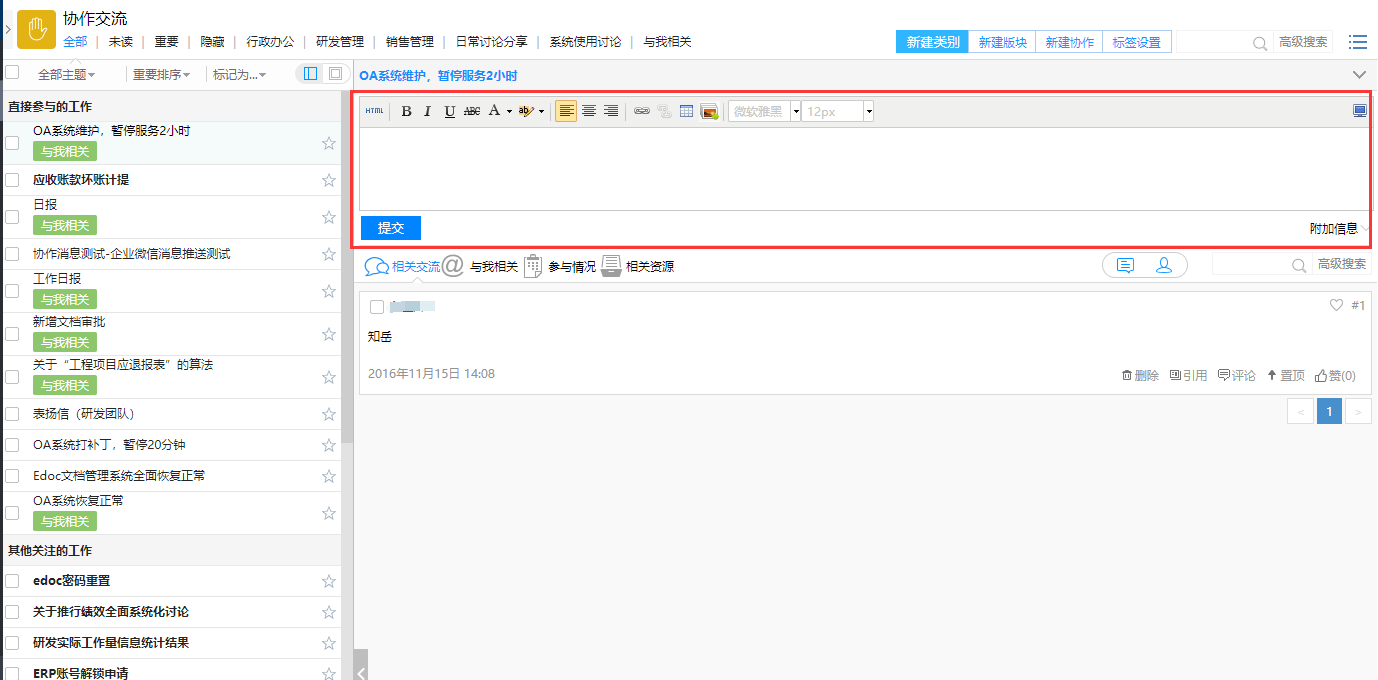This screenshot has width=1378, height=680.
Task: Open the fullscreen editor icon
Action: point(1359,111)
